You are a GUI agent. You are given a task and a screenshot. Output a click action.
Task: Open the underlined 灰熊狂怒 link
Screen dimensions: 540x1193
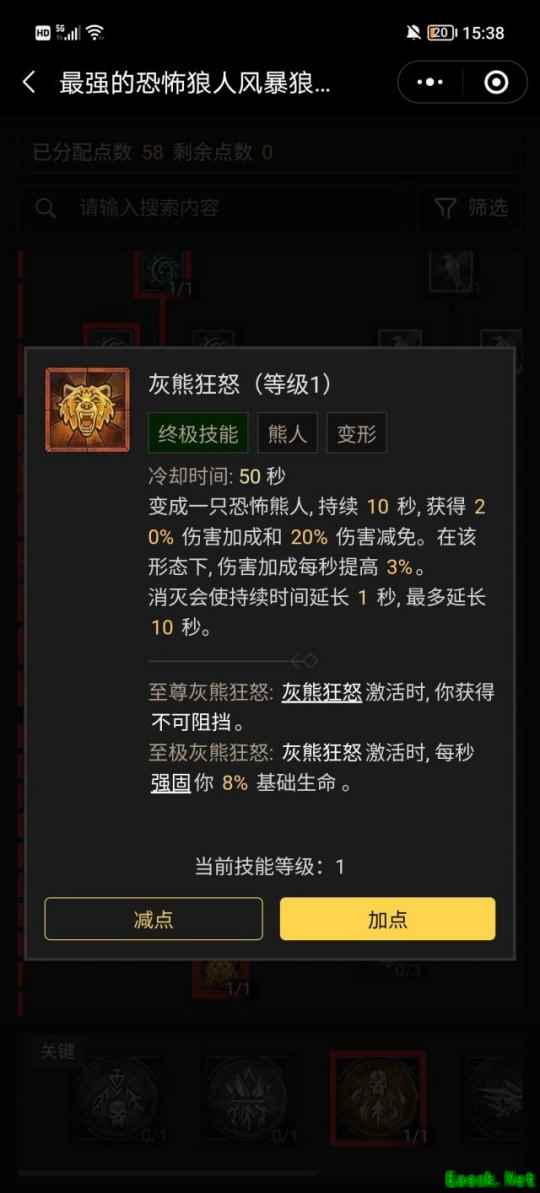(322, 692)
